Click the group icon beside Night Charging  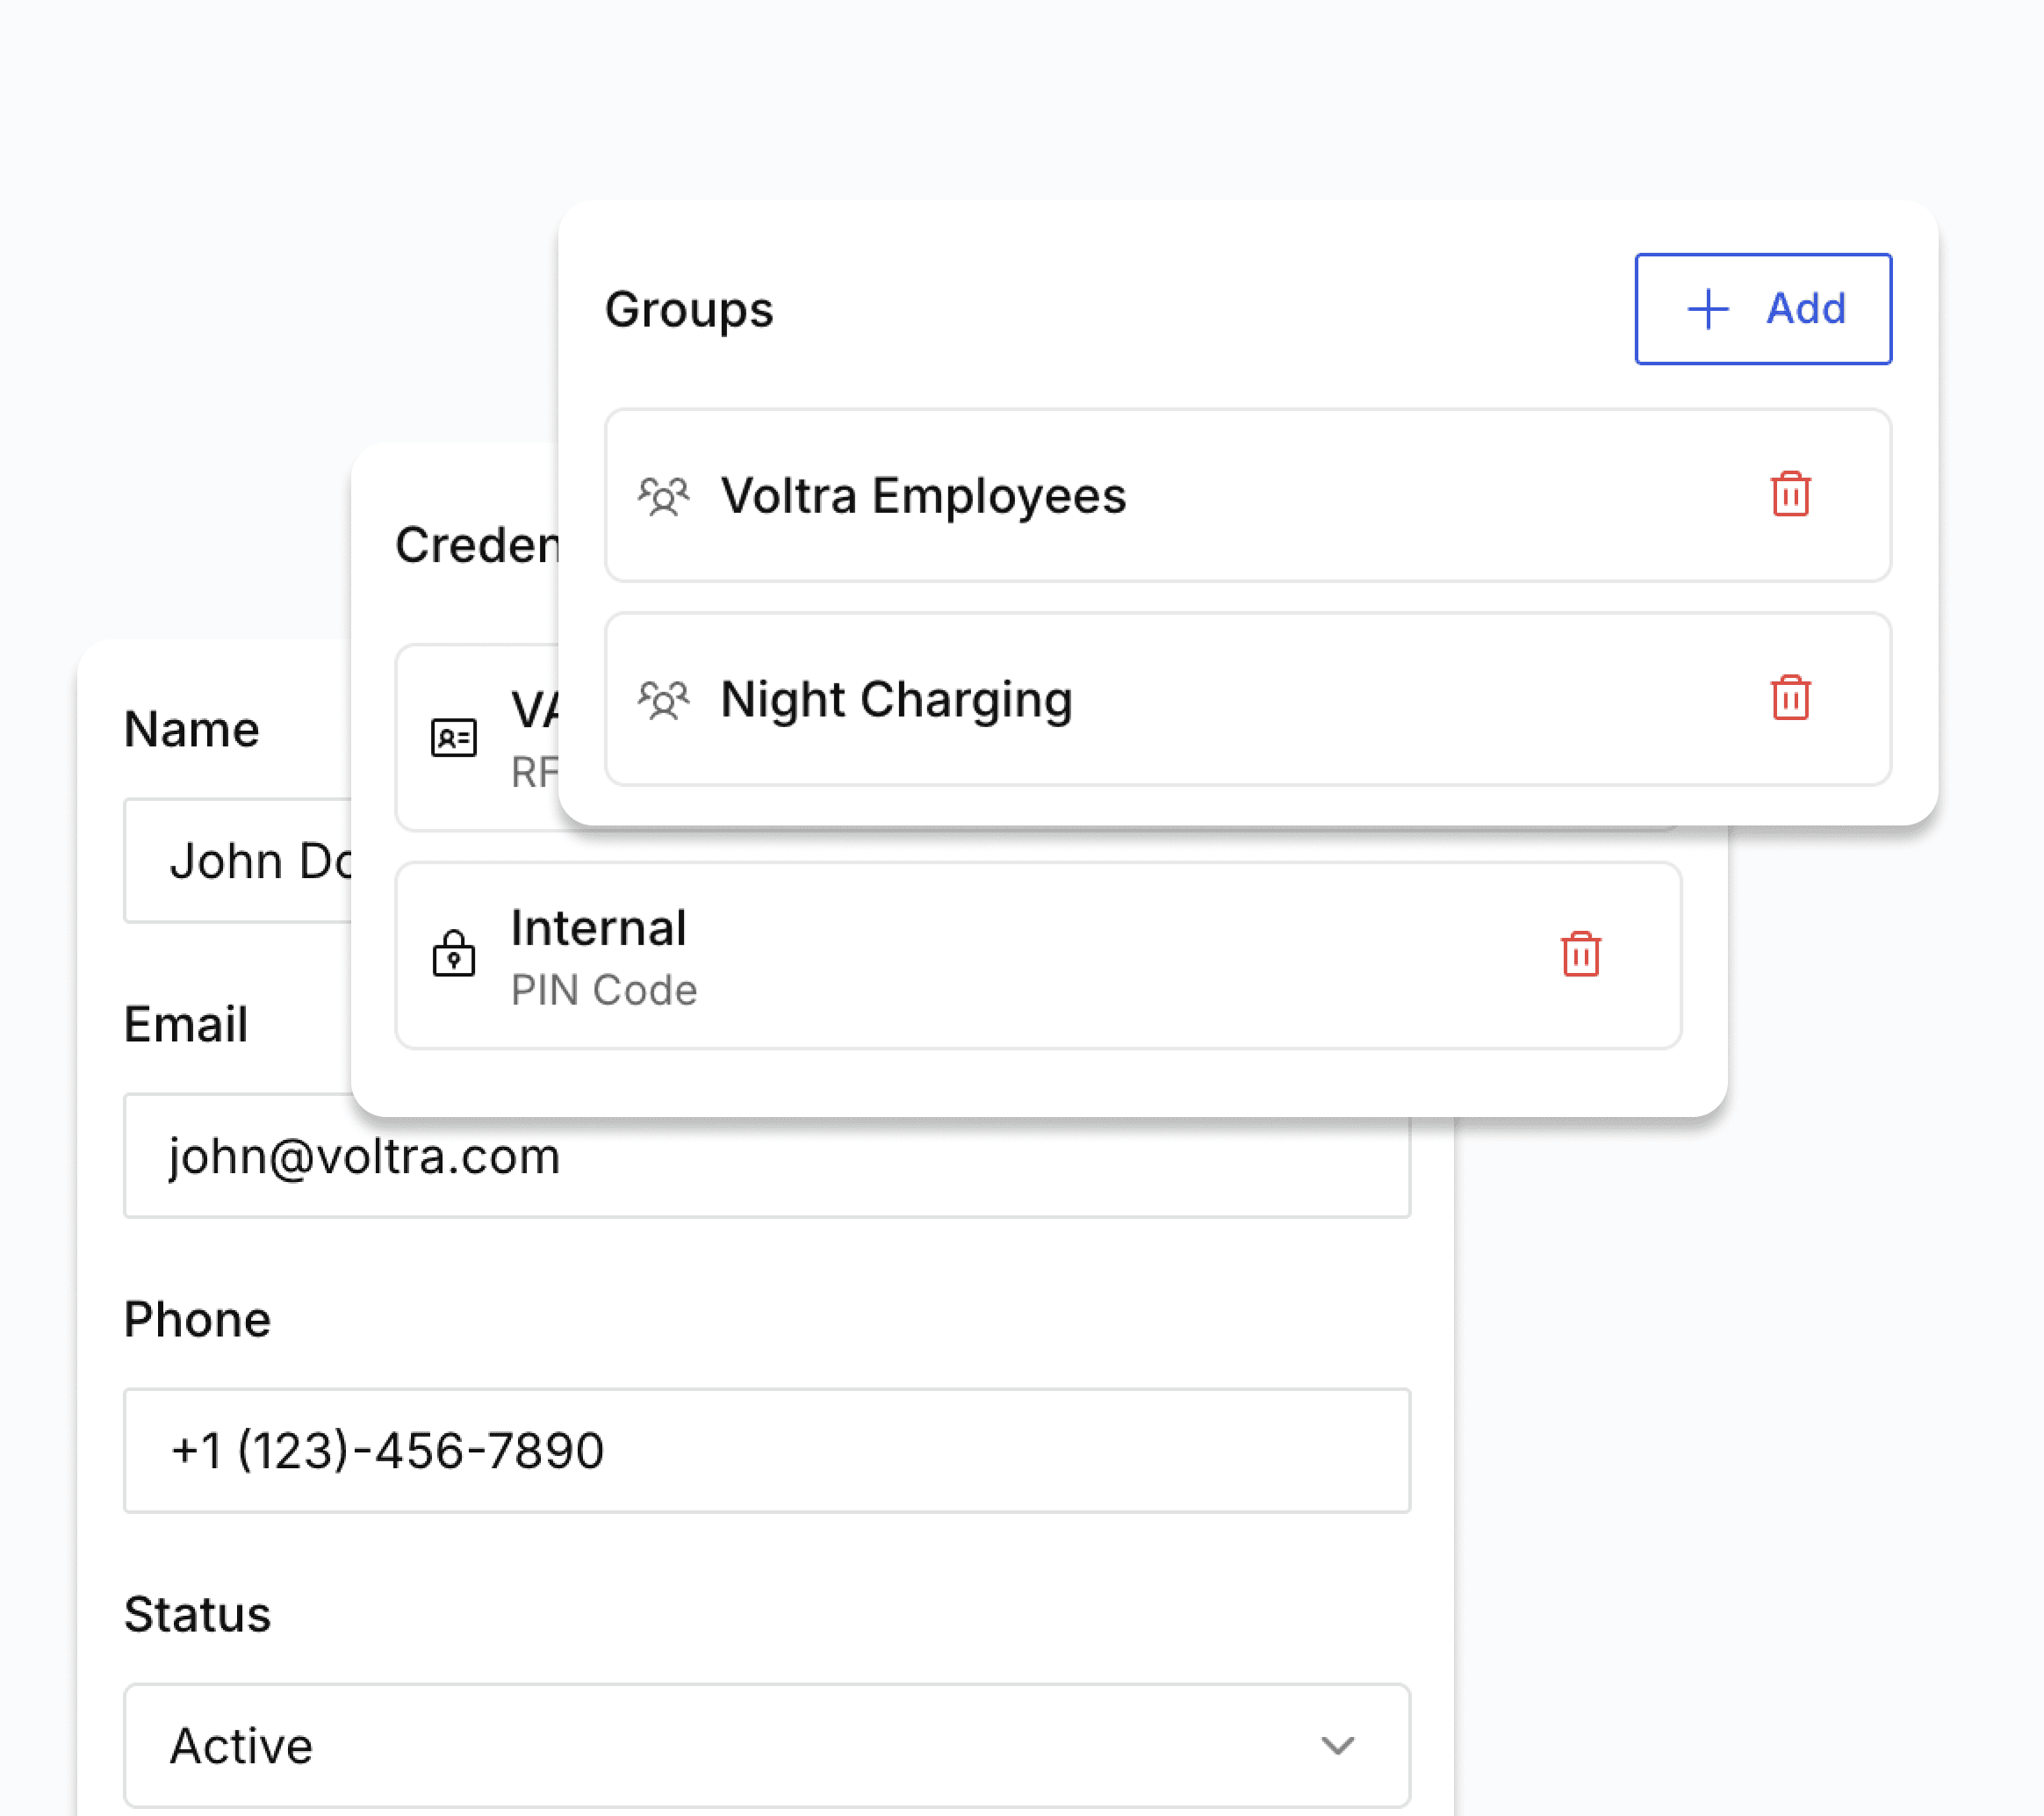663,700
